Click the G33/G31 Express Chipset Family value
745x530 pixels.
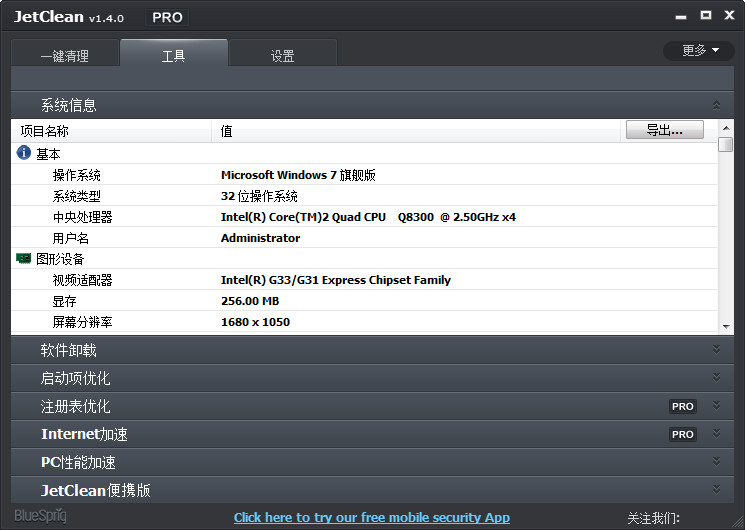(x=336, y=280)
